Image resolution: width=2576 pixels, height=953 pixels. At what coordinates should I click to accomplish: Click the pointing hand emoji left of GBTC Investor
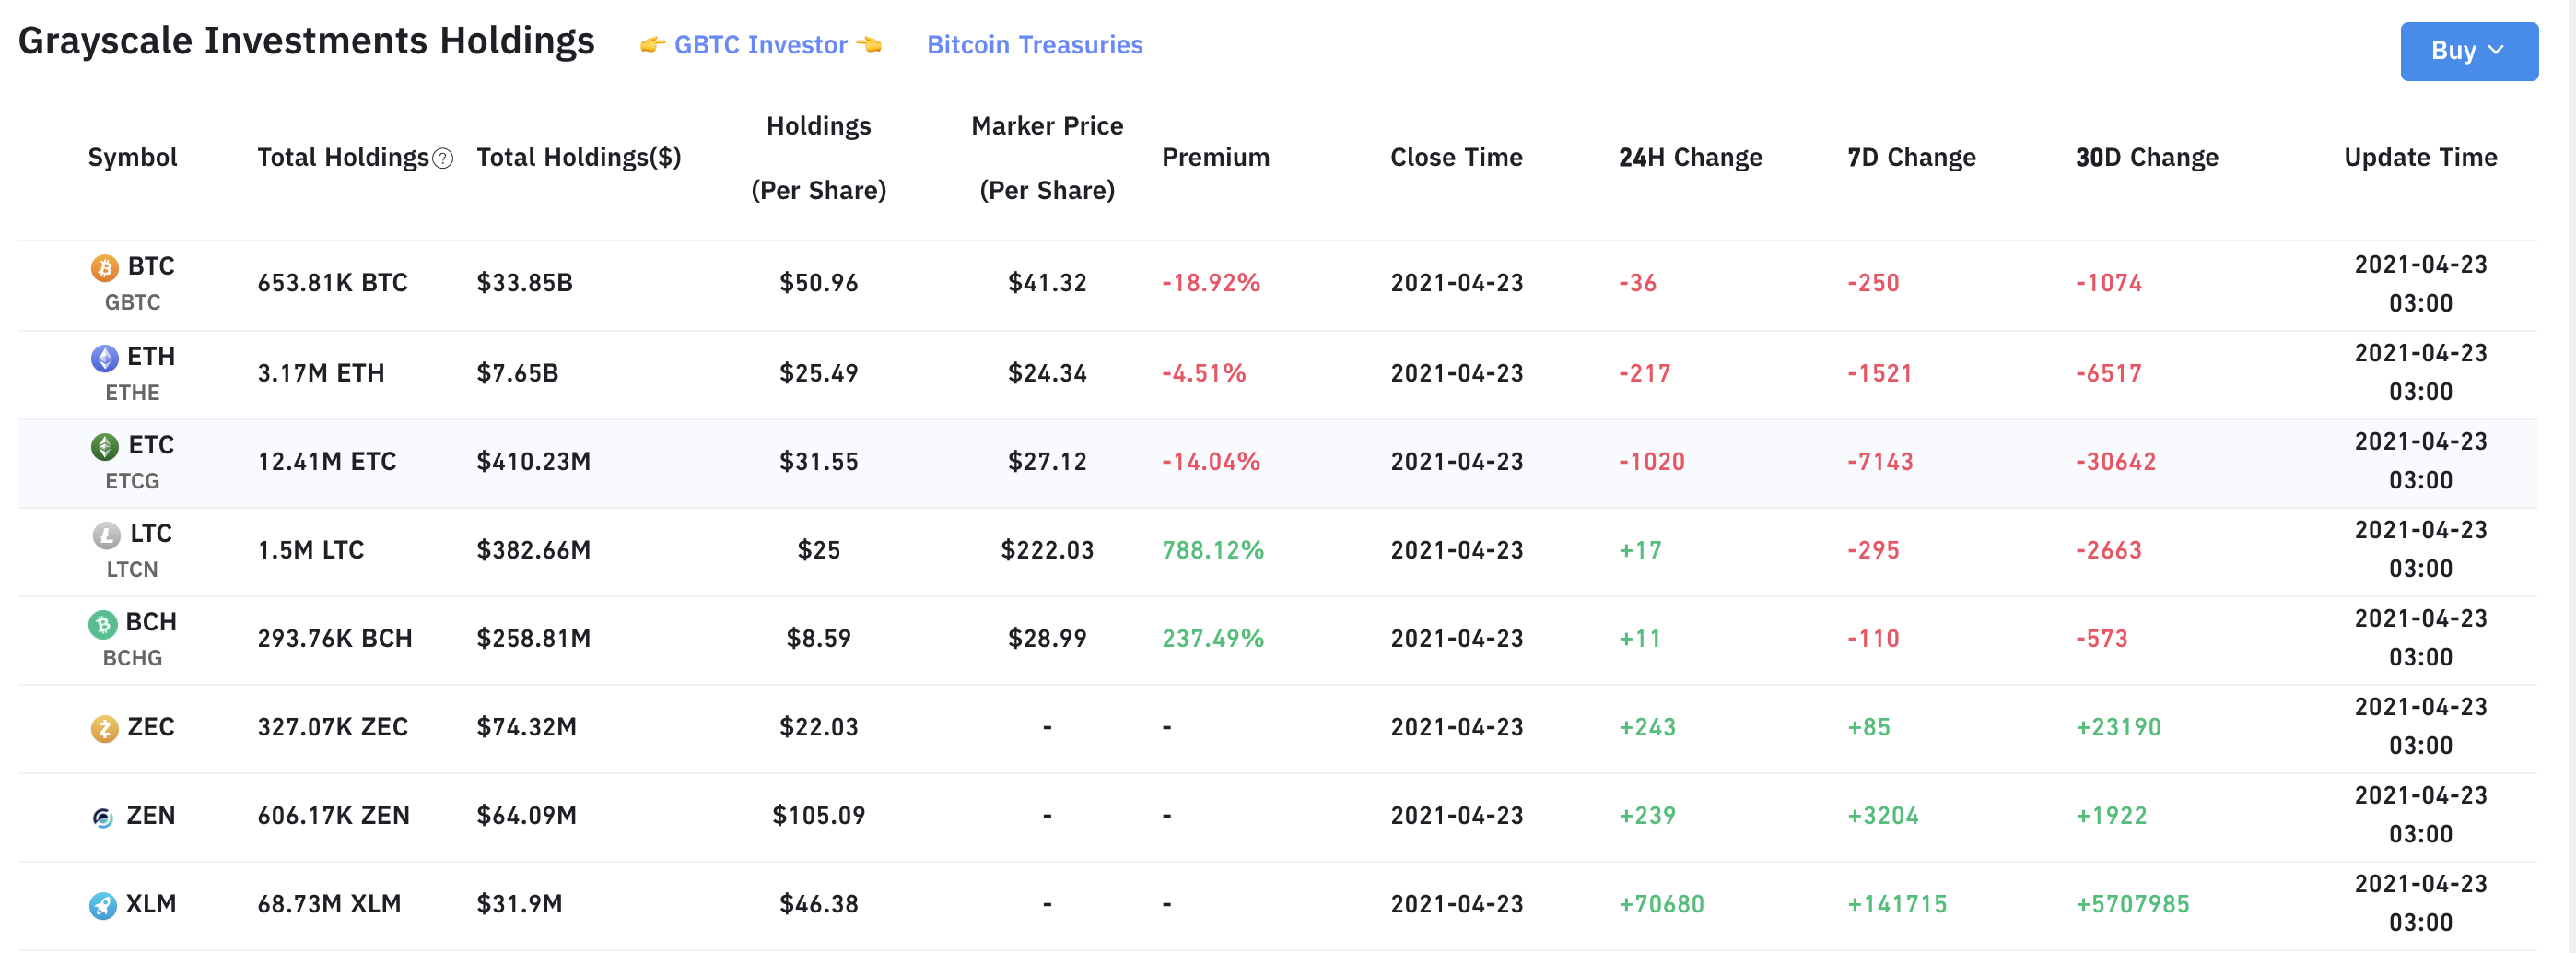(653, 45)
